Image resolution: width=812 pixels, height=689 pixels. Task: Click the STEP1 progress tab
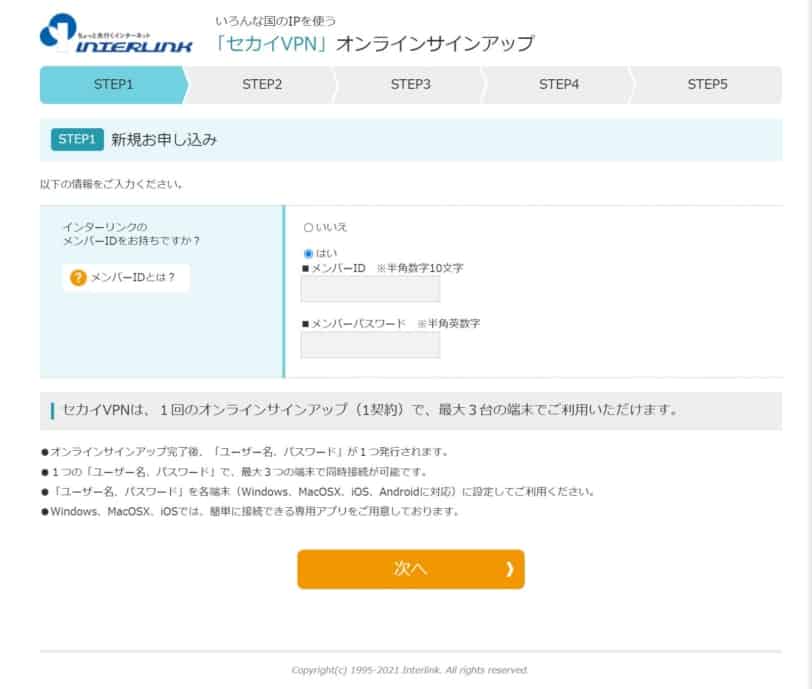[x=113, y=84]
